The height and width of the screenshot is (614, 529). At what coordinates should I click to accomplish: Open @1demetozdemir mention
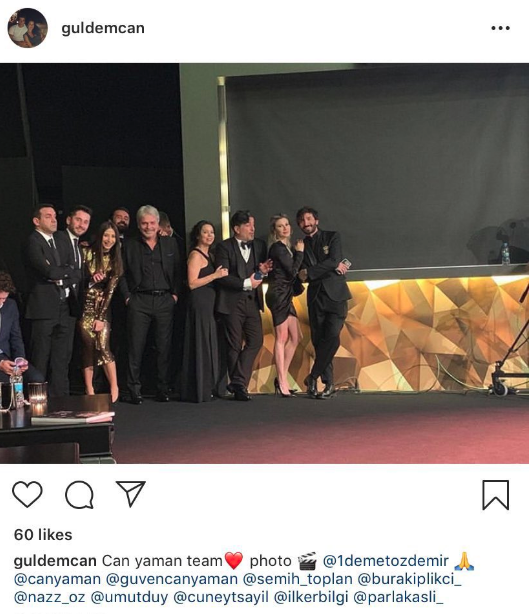[x=386, y=561]
